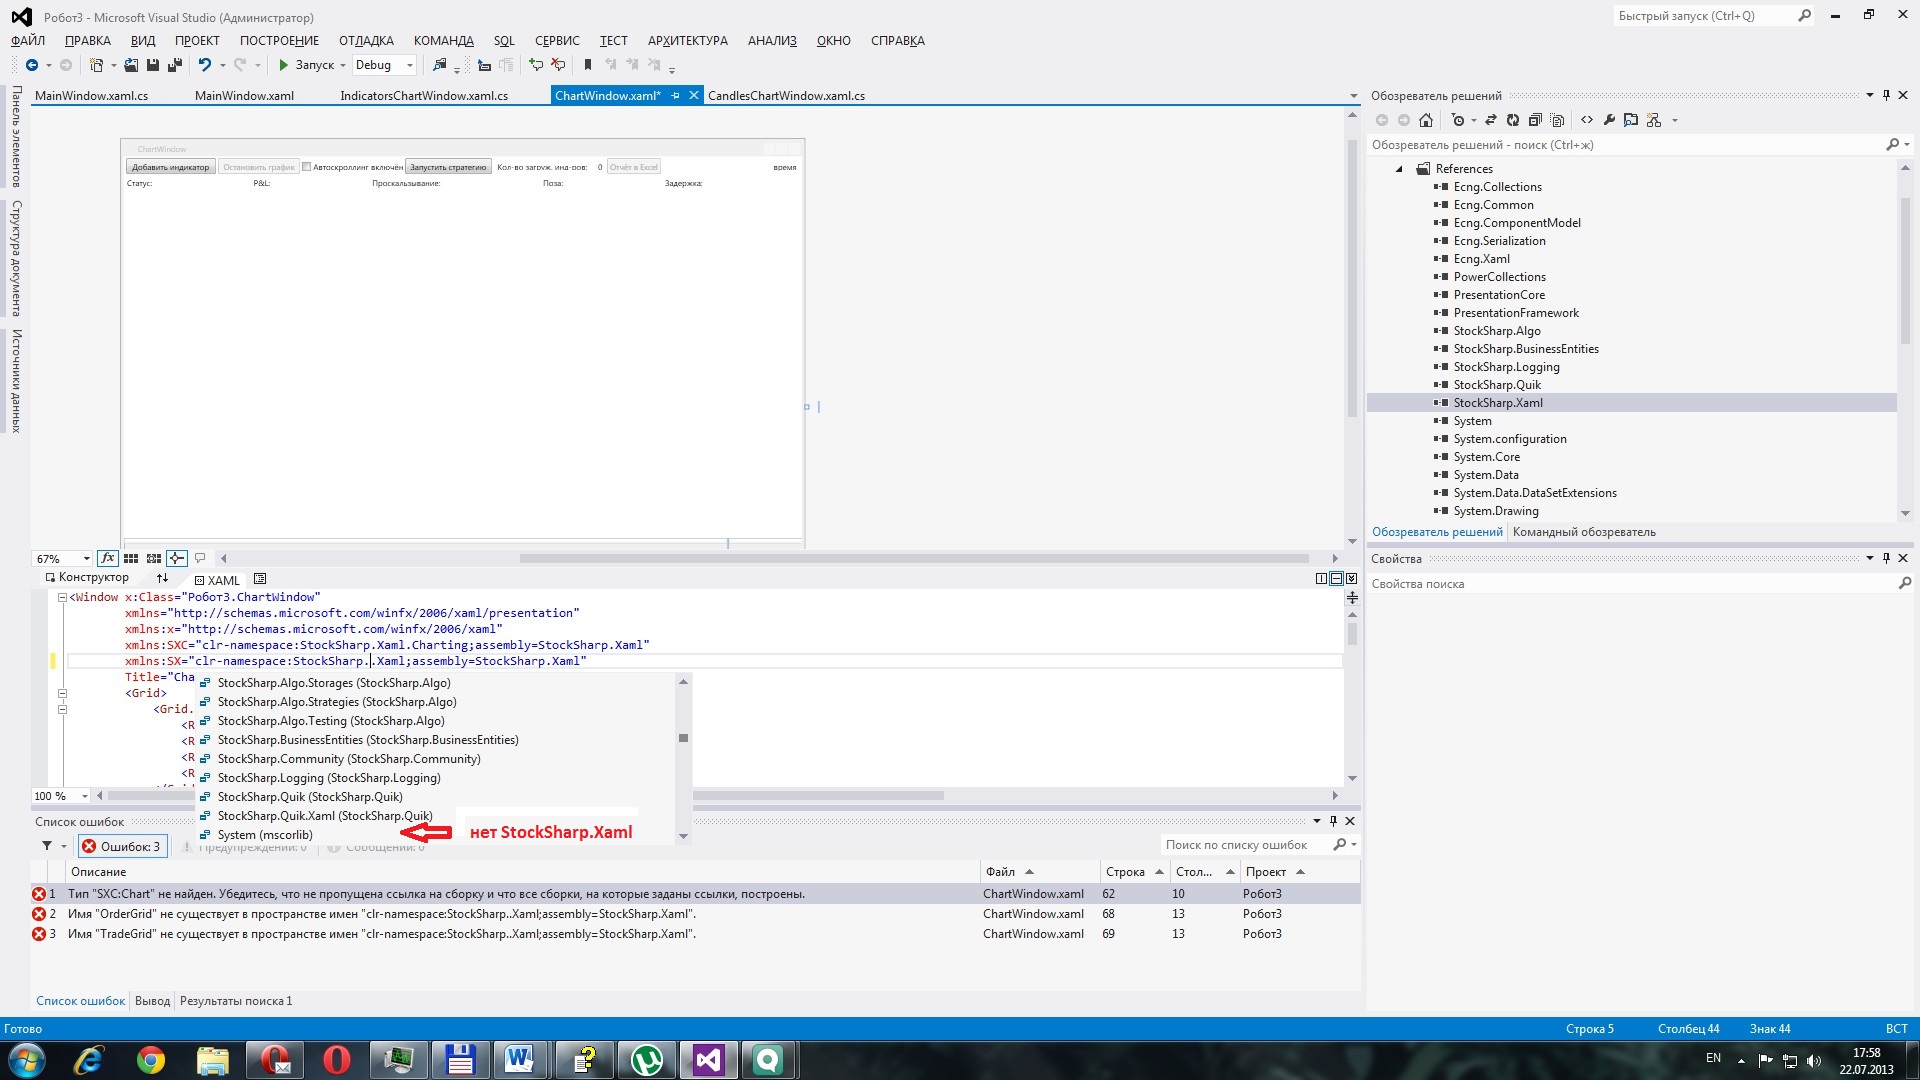Click the View Code icon in Solution Explorer
Image resolution: width=1920 pixels, height=1080 pixels.
click(1587, 120)
